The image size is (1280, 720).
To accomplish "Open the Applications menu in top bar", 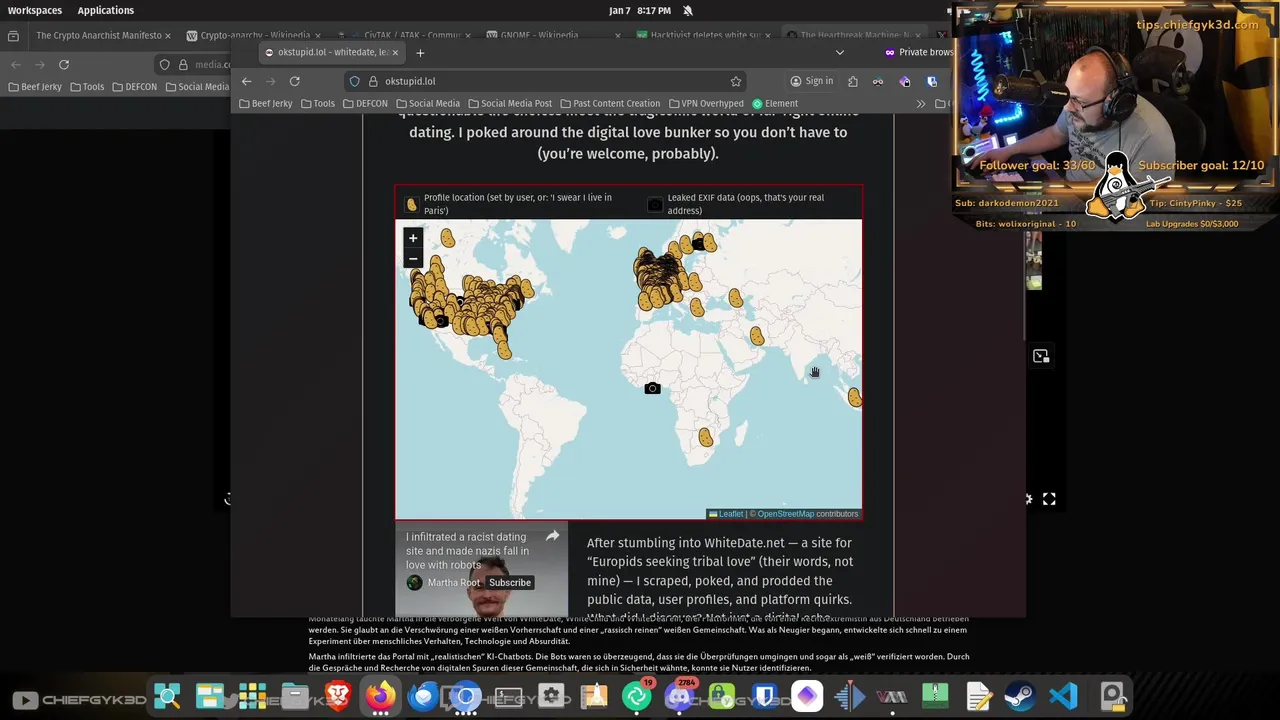I will 106,10.
